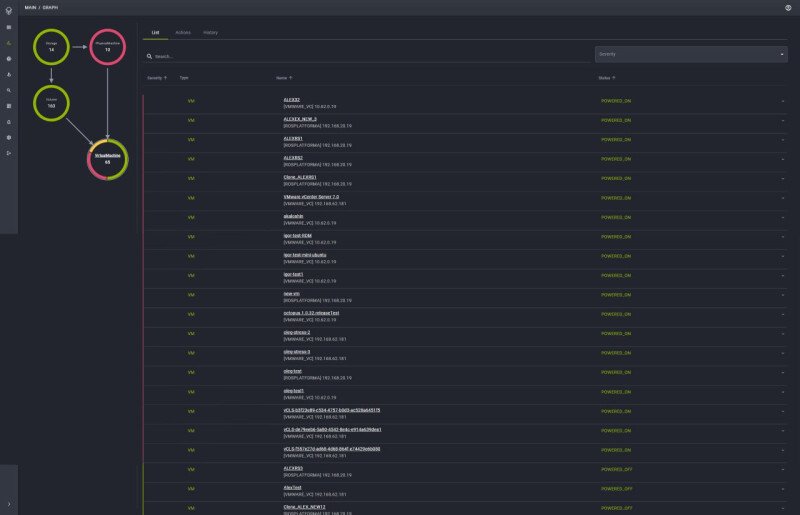This screenshot has height=515, width=800.
Task: Select the Storage node in the graph
Action: pos(51,46)
